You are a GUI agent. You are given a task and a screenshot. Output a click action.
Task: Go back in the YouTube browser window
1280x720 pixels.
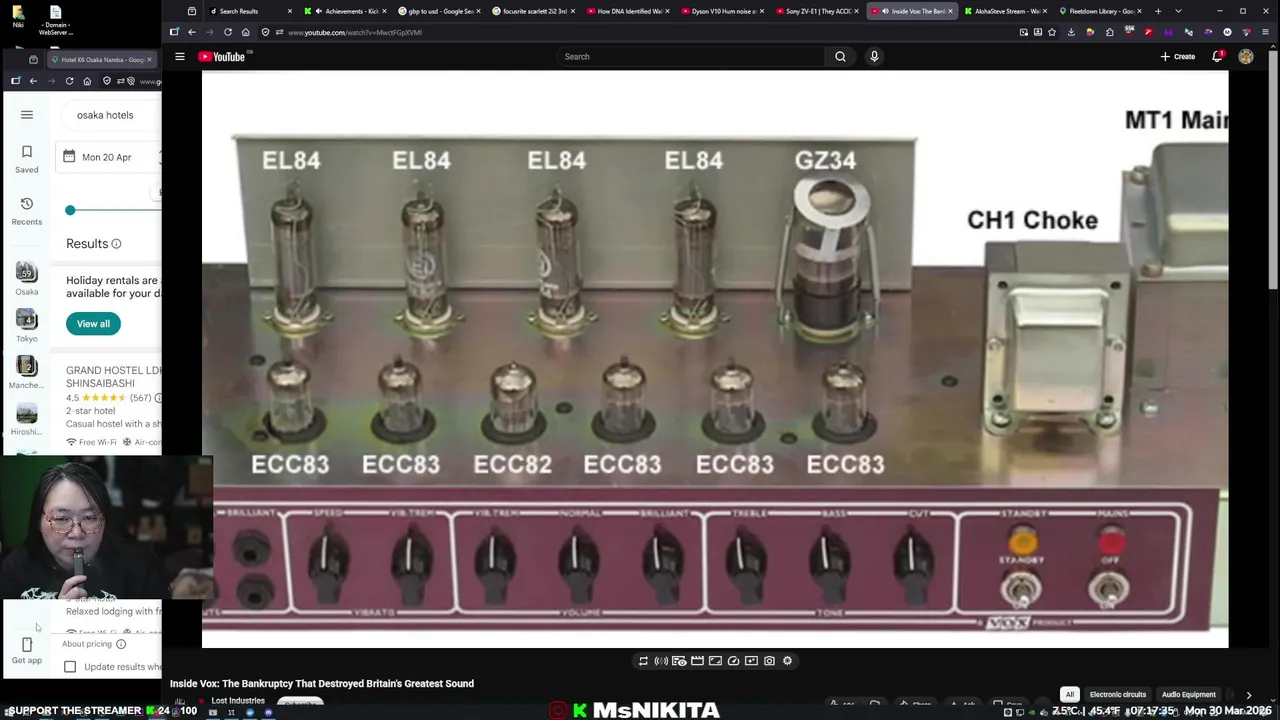pos(192,32)
